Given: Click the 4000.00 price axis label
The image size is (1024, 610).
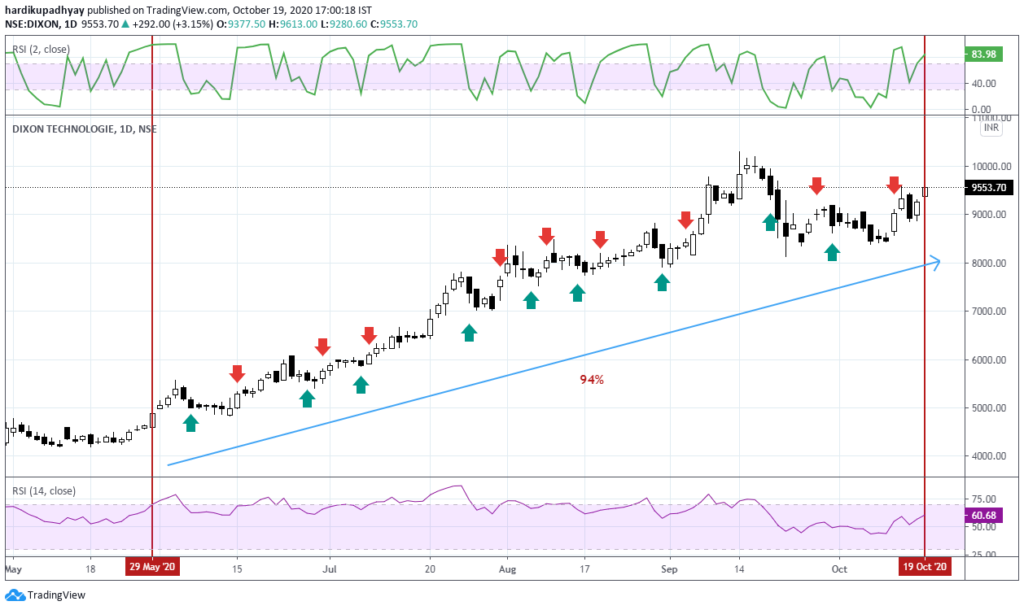Looking at the screenshot, I should pos(989,457).
